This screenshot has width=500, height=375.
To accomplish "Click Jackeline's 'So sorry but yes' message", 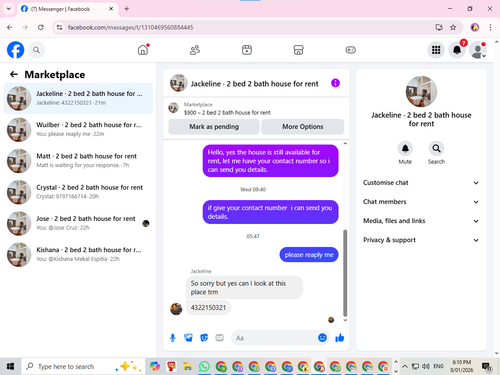I will pyautogui.click(x=244, y=287).
